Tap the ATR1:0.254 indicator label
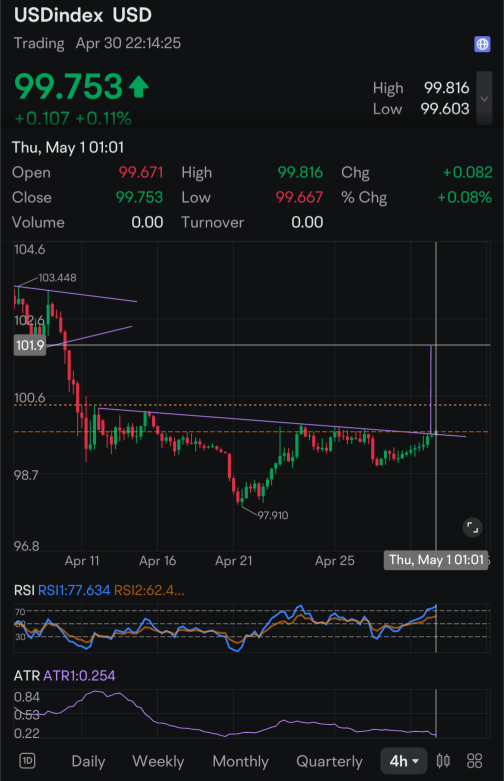 tap(79, 676)
